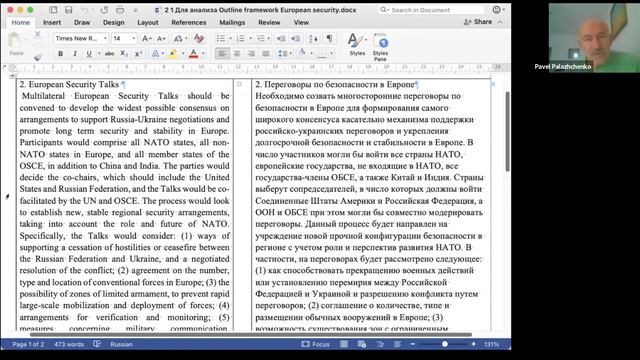Screen dimensions: 640x360
Task: Click the Format Painter brush icon
Action: pyautogui.click(x=38, y=58)
